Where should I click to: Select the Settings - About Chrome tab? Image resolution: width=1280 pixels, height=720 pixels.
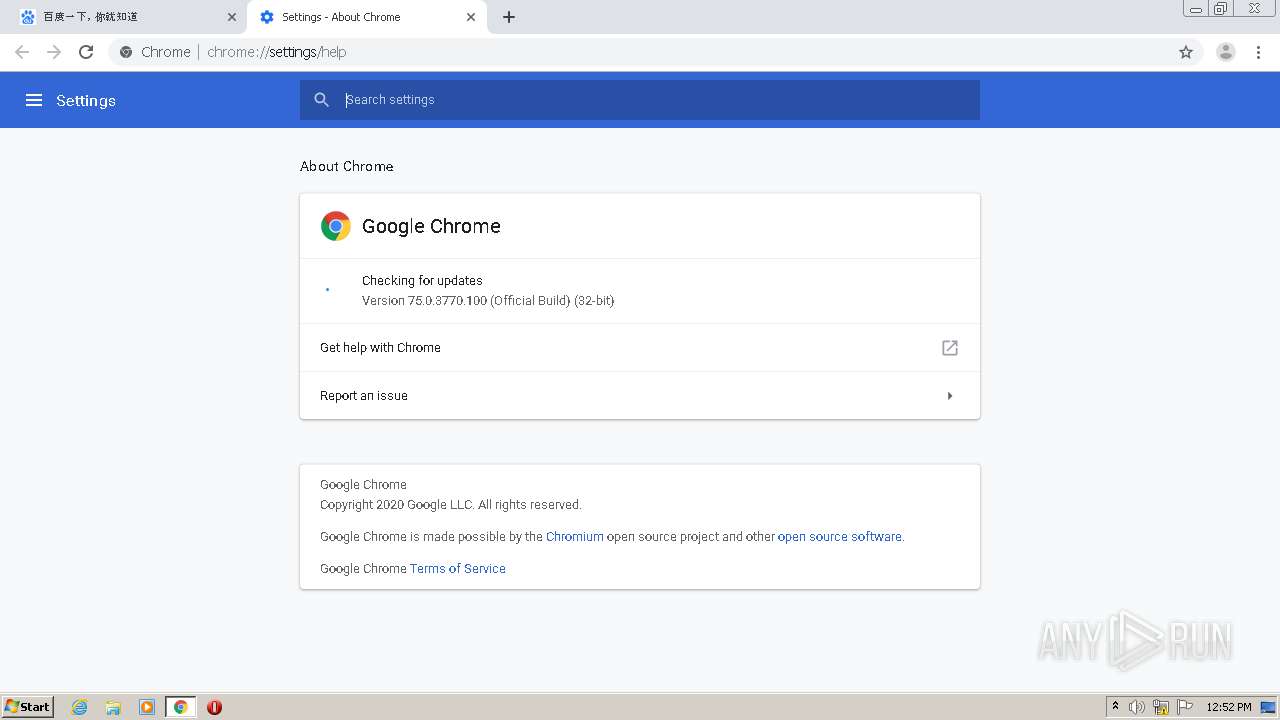367,17
